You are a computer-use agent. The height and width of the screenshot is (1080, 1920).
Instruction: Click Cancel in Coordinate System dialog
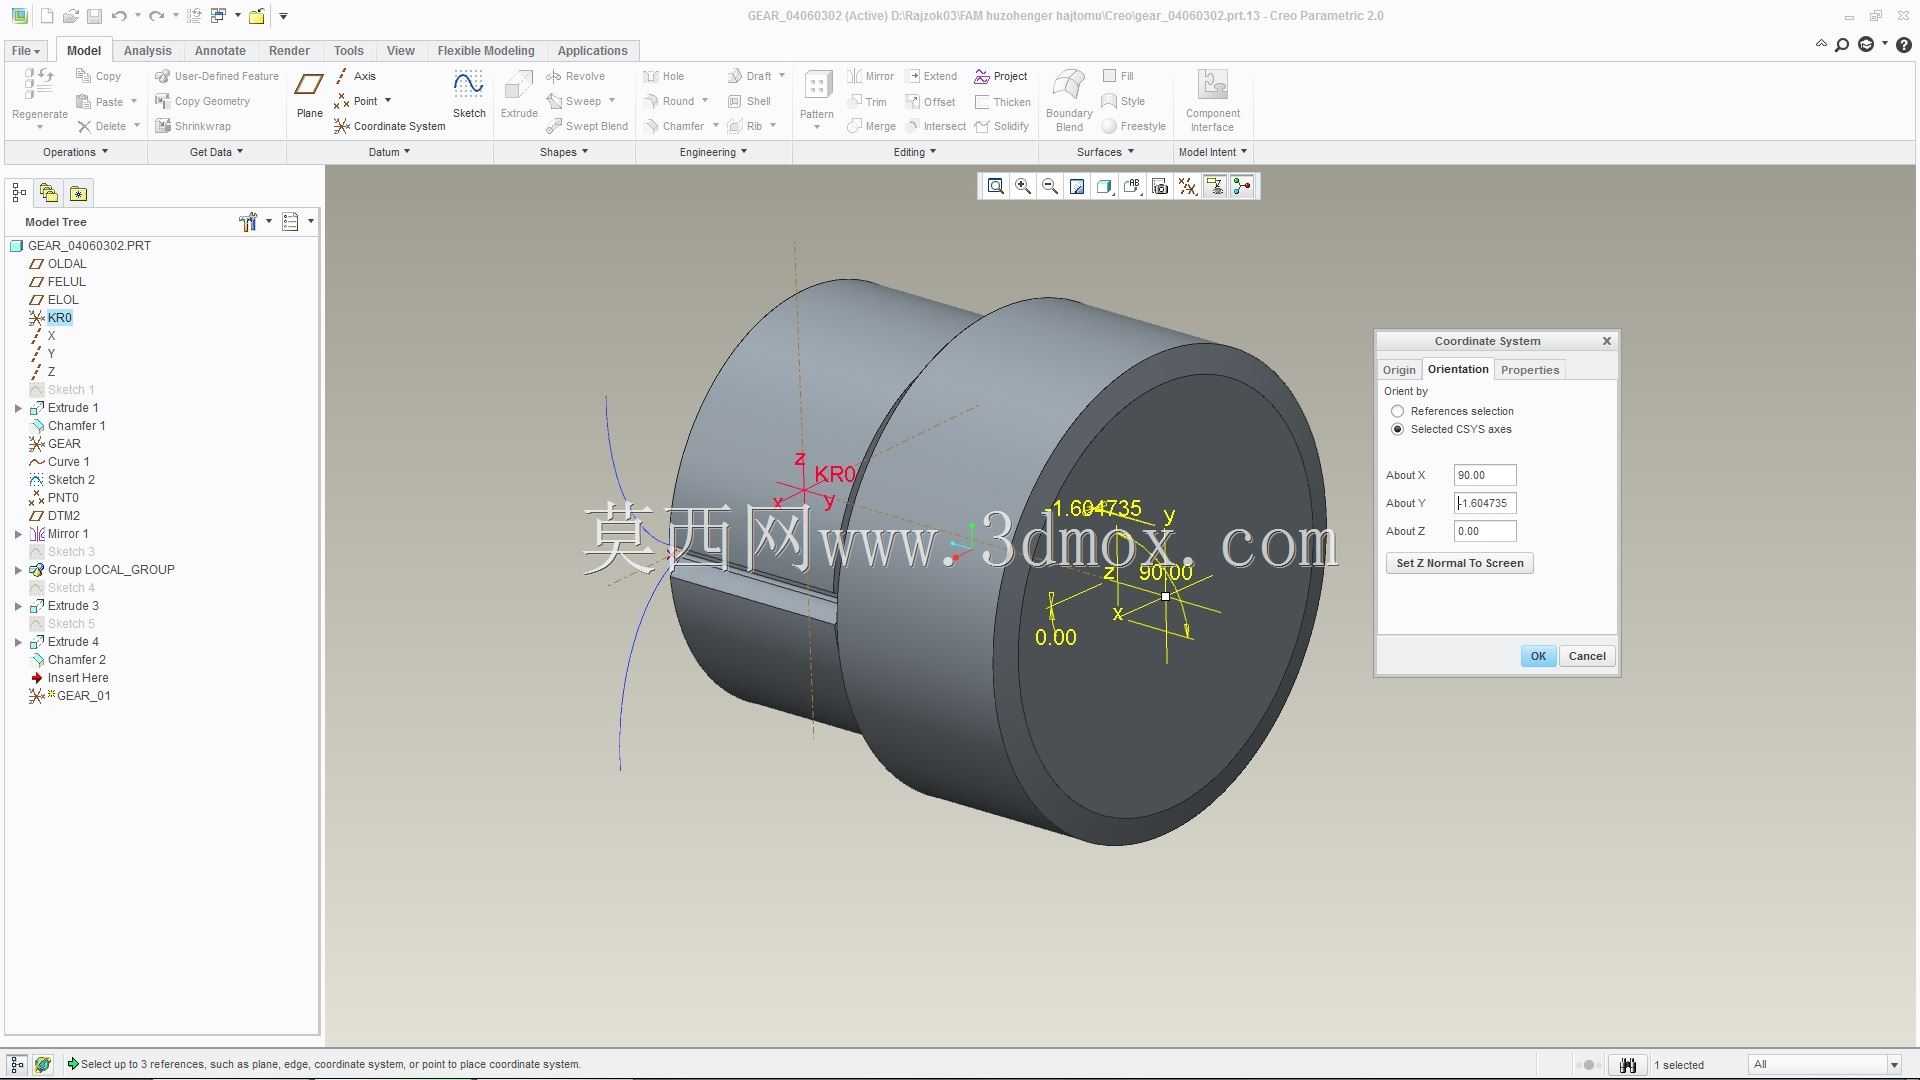coord(1587,656)
